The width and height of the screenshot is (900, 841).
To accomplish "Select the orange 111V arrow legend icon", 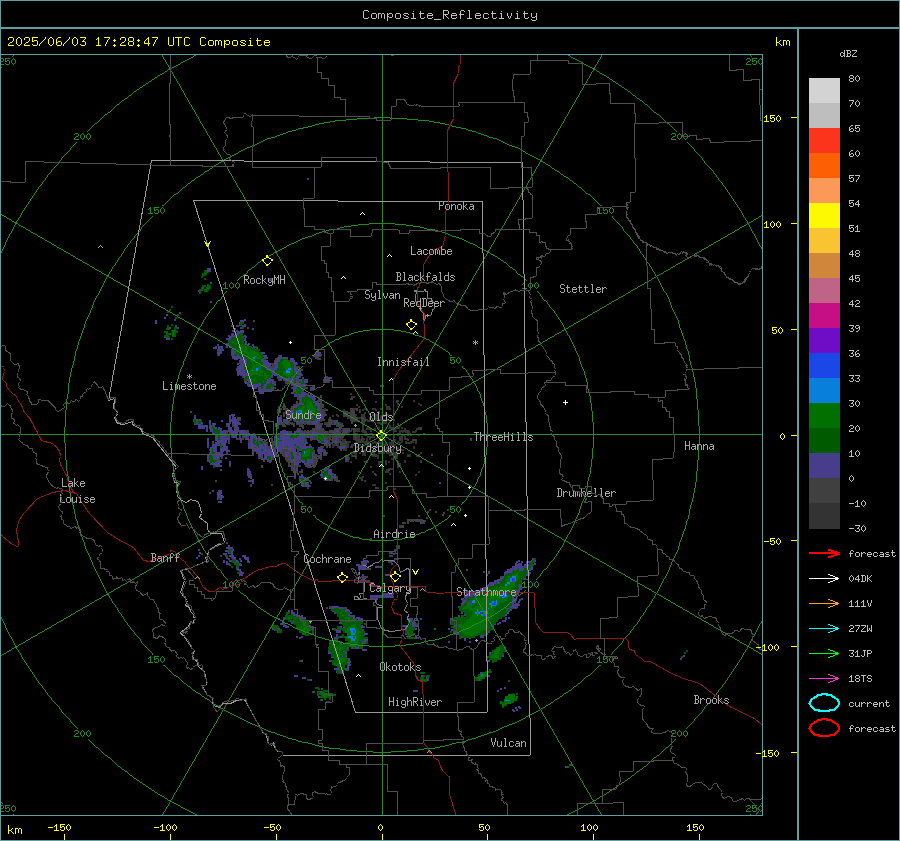I will (x=824, y=603).
